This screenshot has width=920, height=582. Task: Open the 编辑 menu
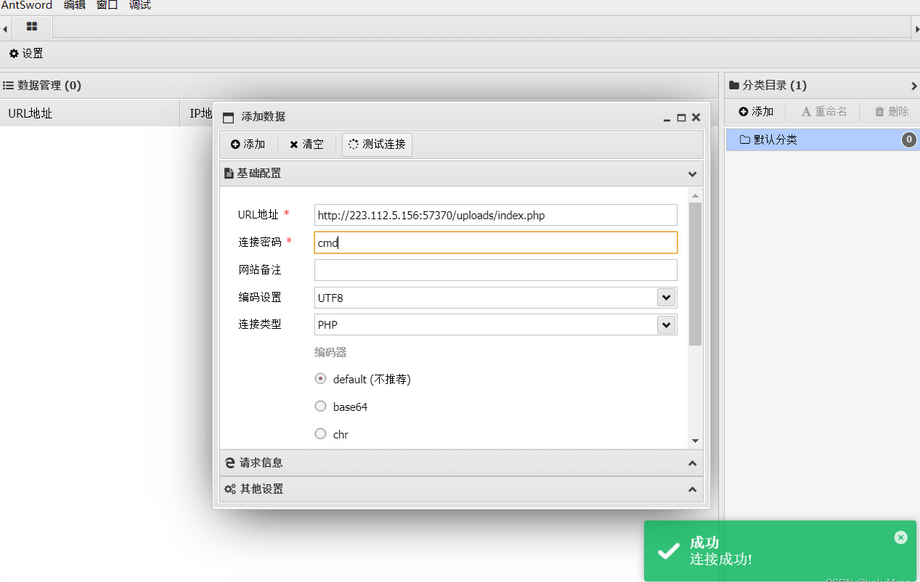click(75, 5)
